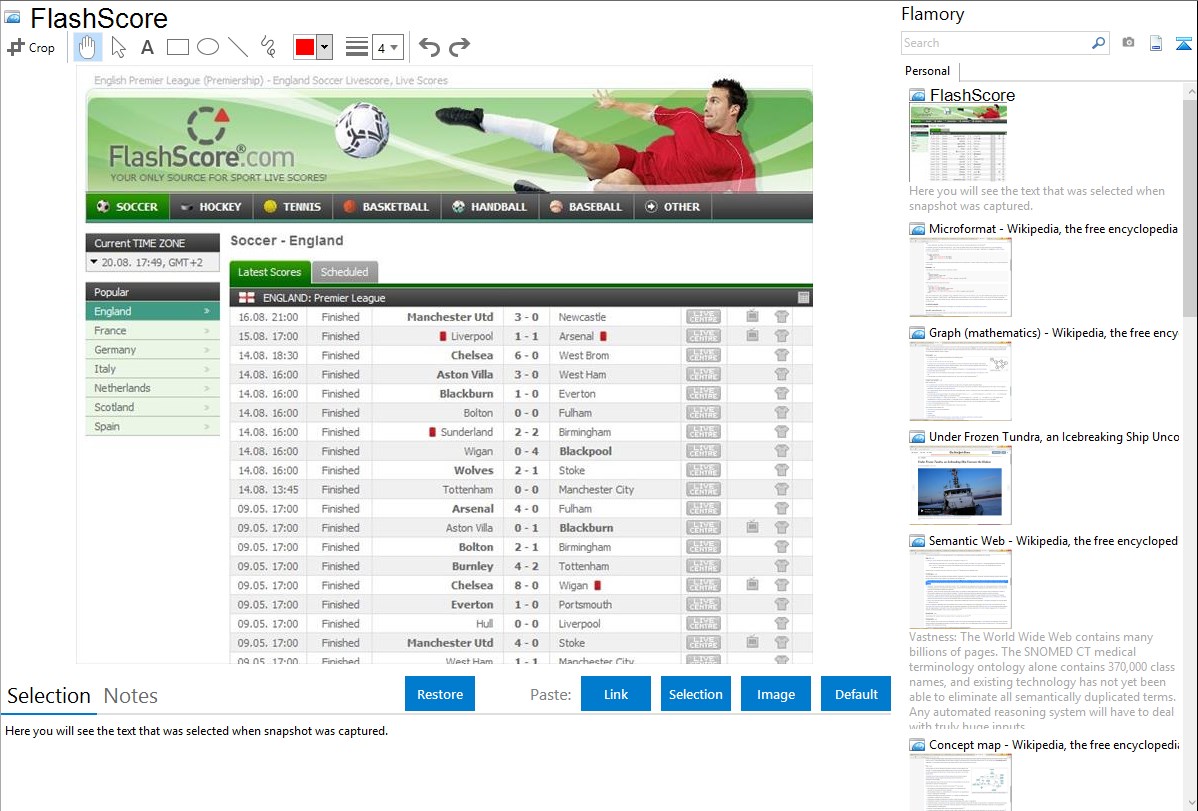
Task: Select the Crop tool
Action: (31, 47)
